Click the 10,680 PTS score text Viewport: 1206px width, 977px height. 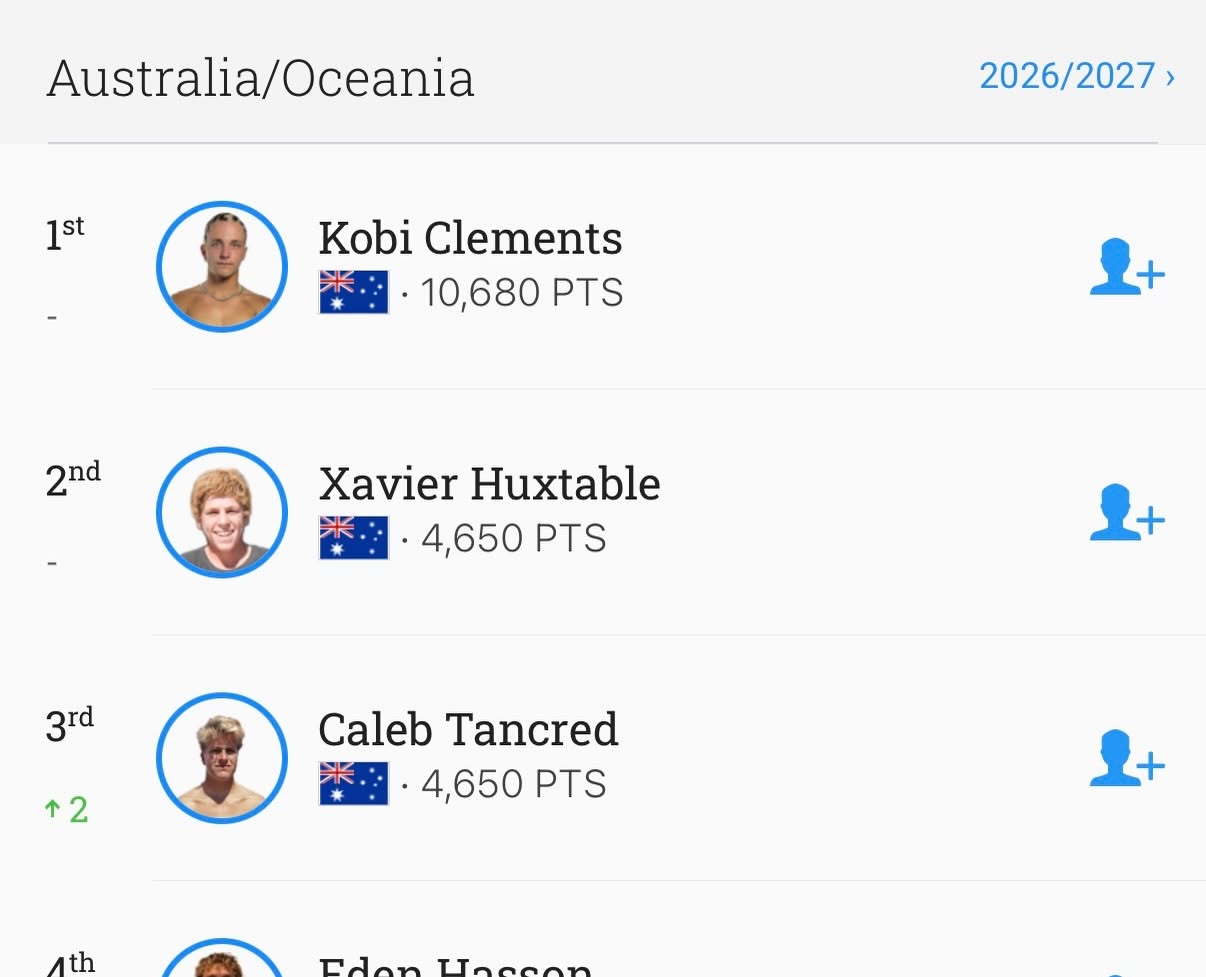coord(522,293)
